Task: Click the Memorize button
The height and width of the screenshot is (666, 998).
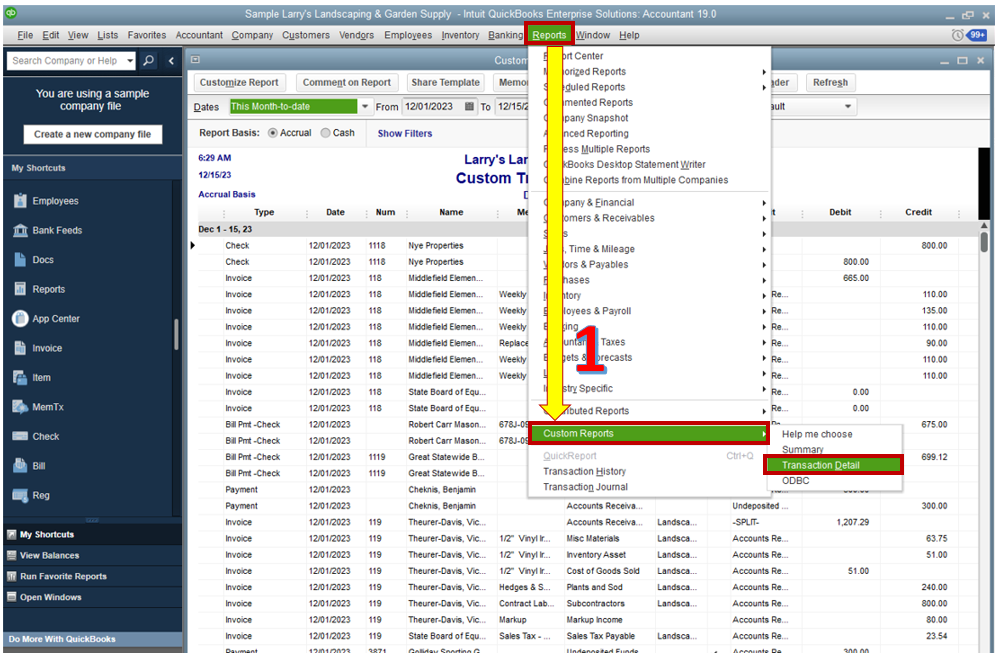Action: 510,82
